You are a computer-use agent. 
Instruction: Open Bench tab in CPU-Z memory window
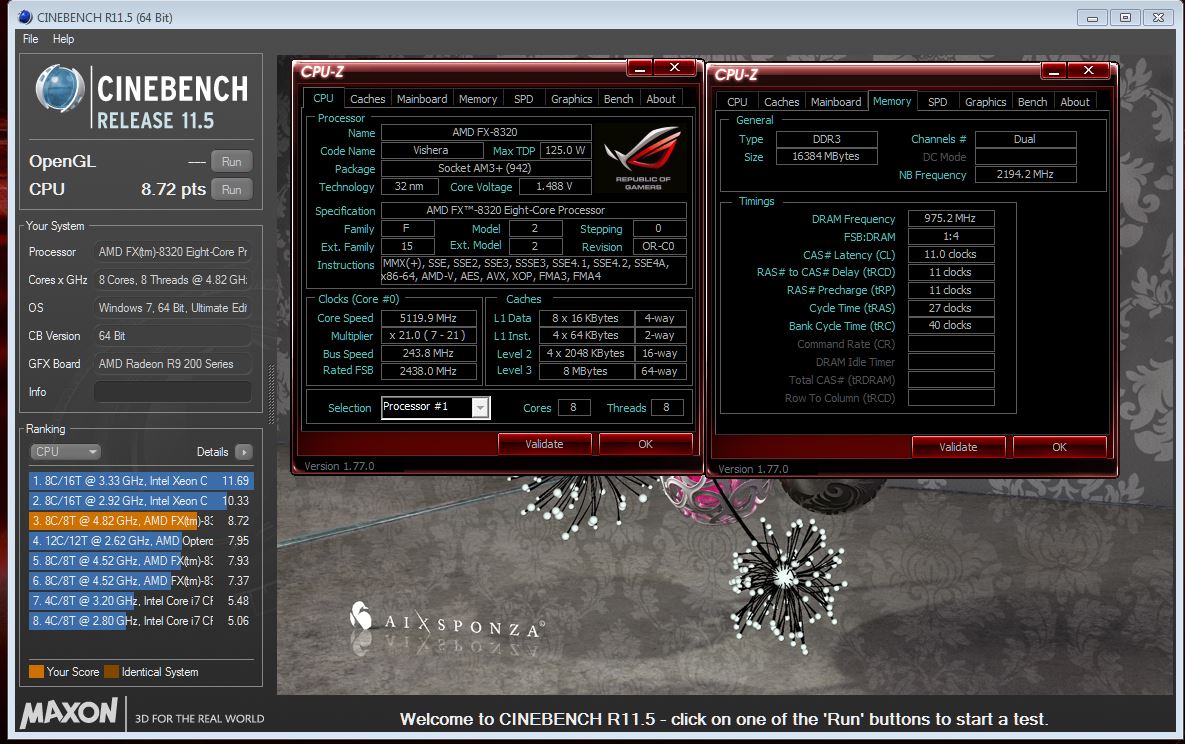[x=1032, y=101]
